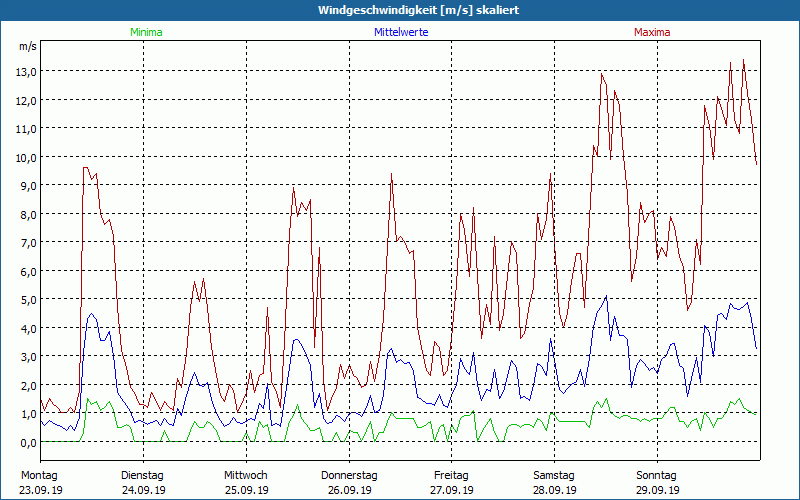Screen dimensions: 800x500
Task: Click the 'Mittwoch' day label
Action: click(x=245, y=476)
